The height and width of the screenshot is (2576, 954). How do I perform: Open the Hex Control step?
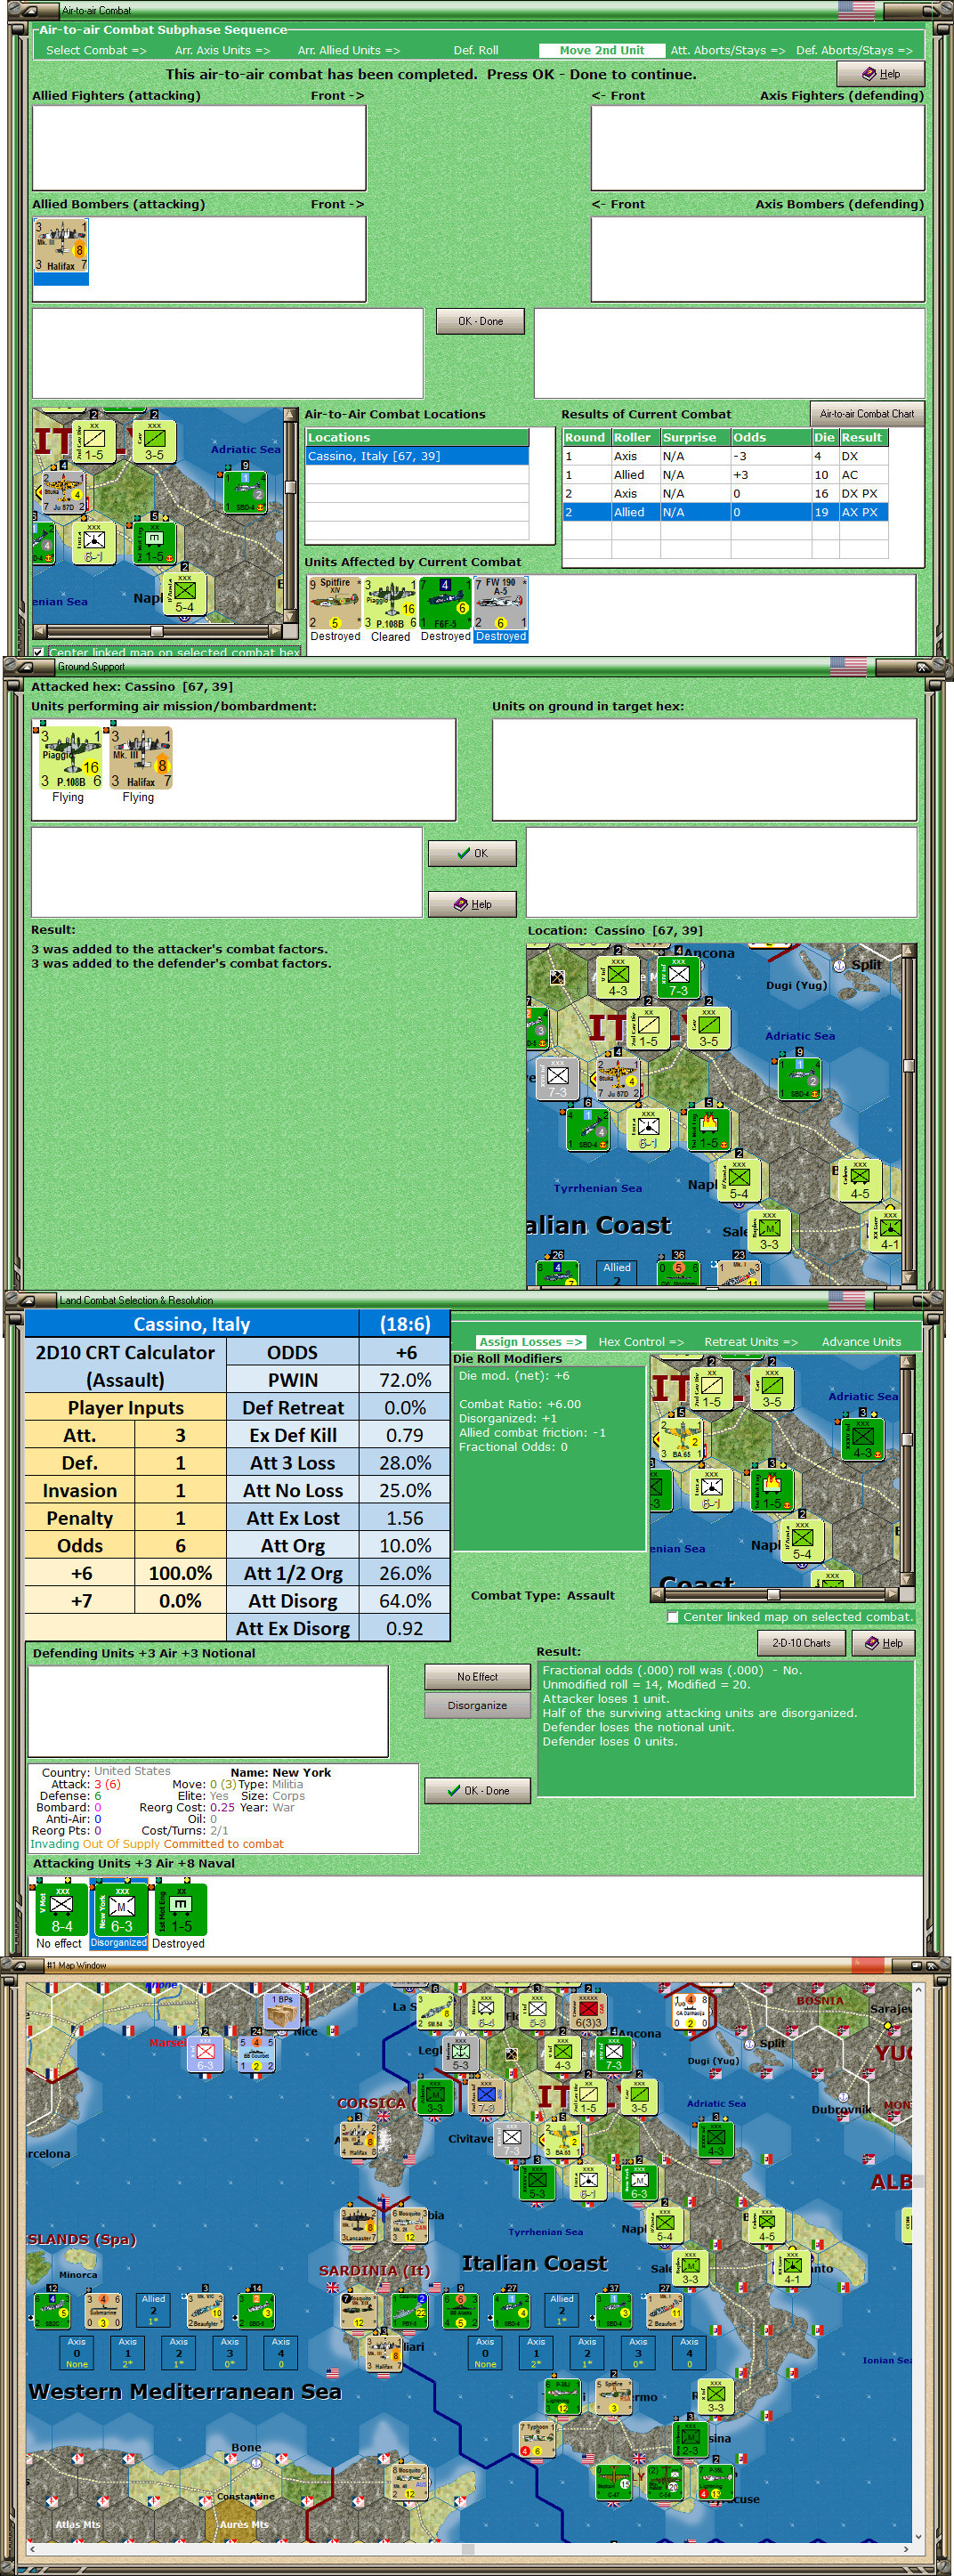tap(641, 1342)
